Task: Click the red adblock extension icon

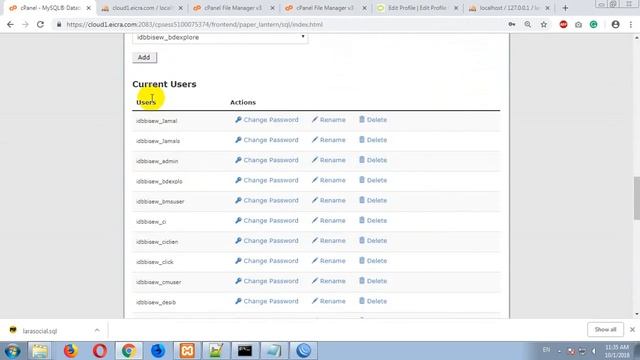Action: [x=563, y=24]
